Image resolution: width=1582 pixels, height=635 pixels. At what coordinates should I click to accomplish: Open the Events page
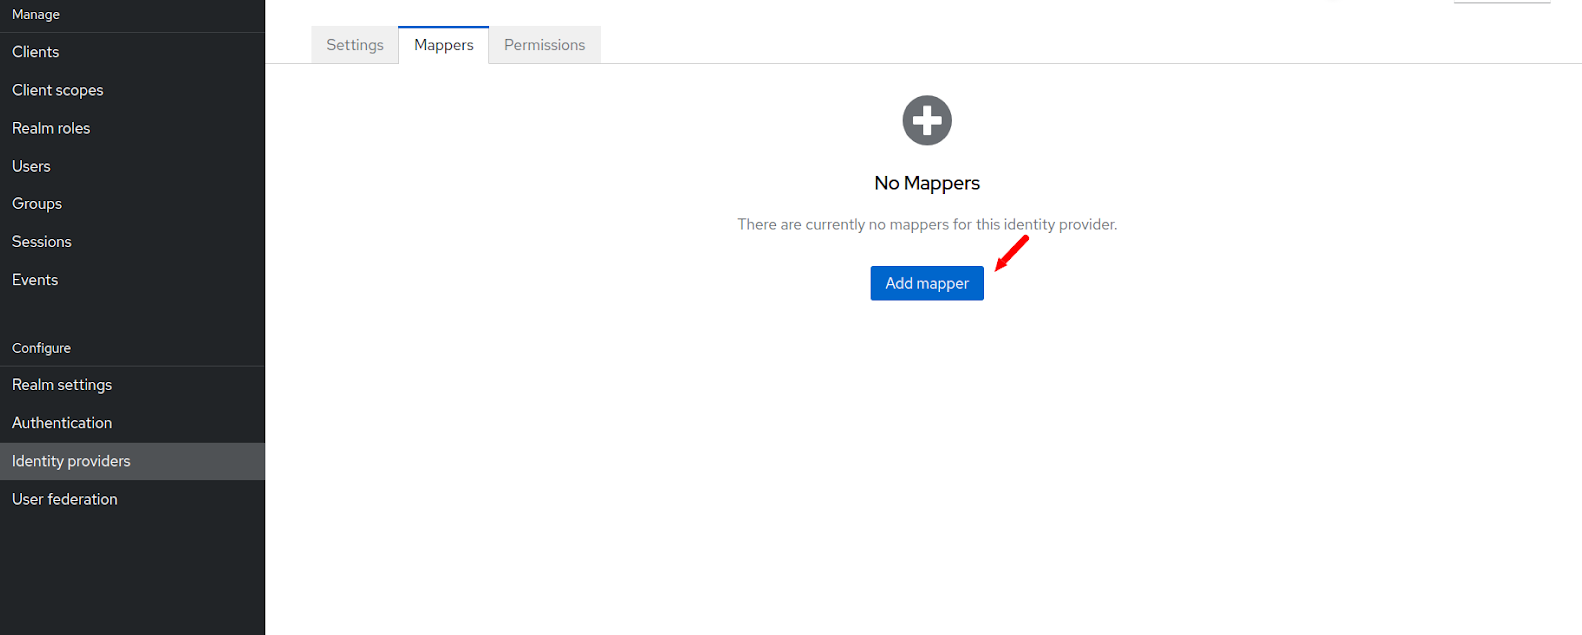(x=35, y=280)
